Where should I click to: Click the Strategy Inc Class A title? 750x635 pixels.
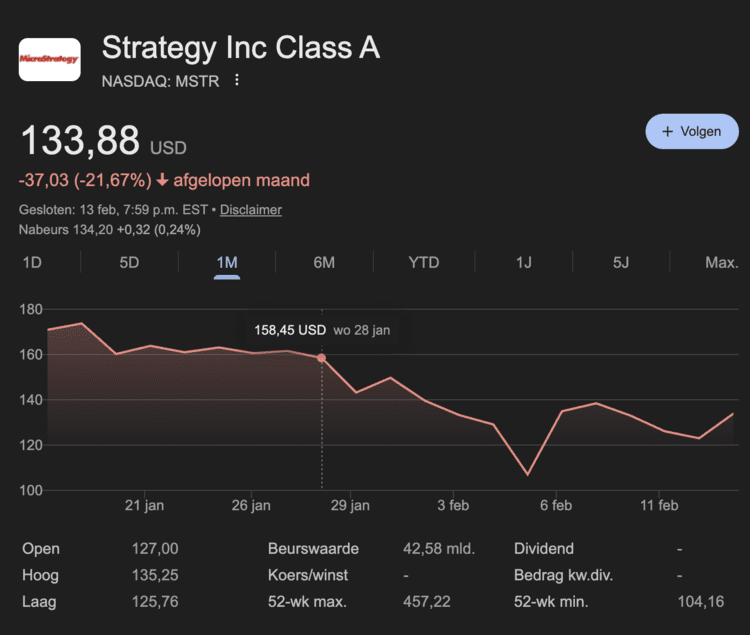pos(241,48)
